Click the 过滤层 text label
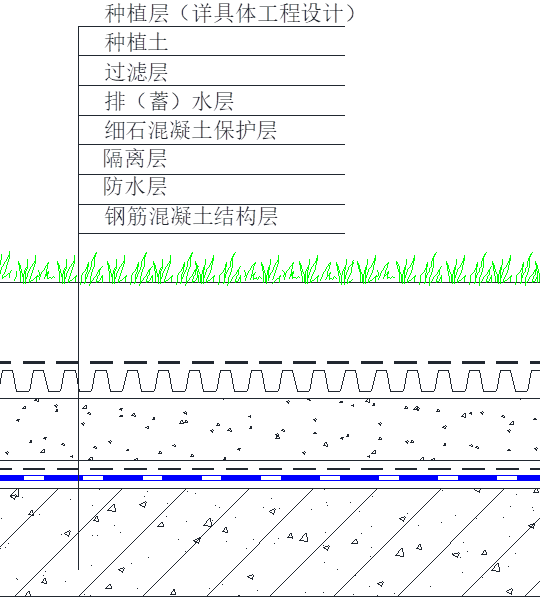This screenshot has width=541, height=599. (x=136, y=72)
